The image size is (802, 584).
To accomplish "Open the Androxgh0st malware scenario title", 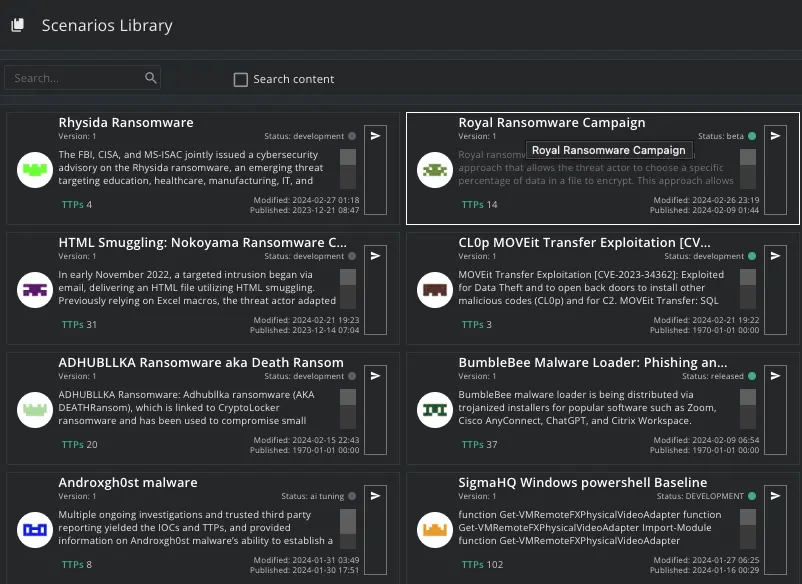I will [x=128, y=482].
